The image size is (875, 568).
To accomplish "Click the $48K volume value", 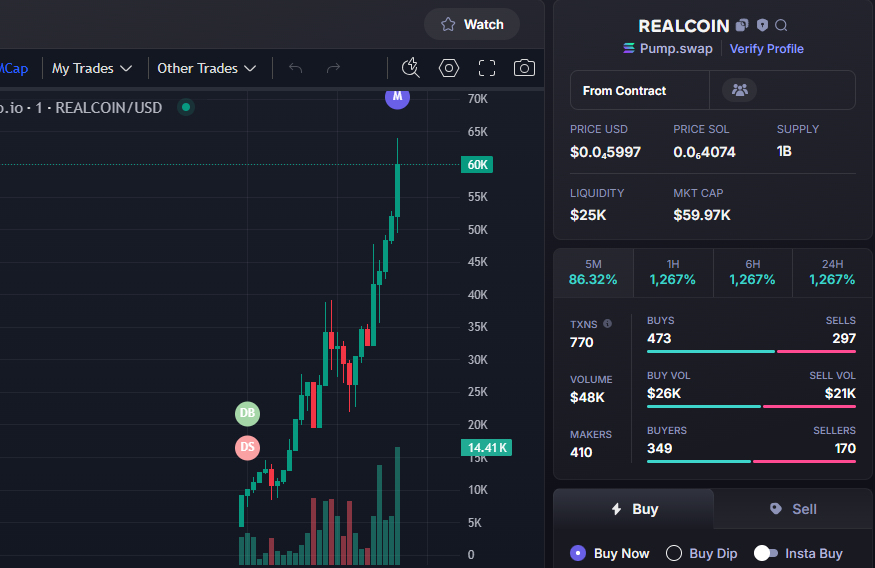I will pyautogui.click(x=587, y=397).
